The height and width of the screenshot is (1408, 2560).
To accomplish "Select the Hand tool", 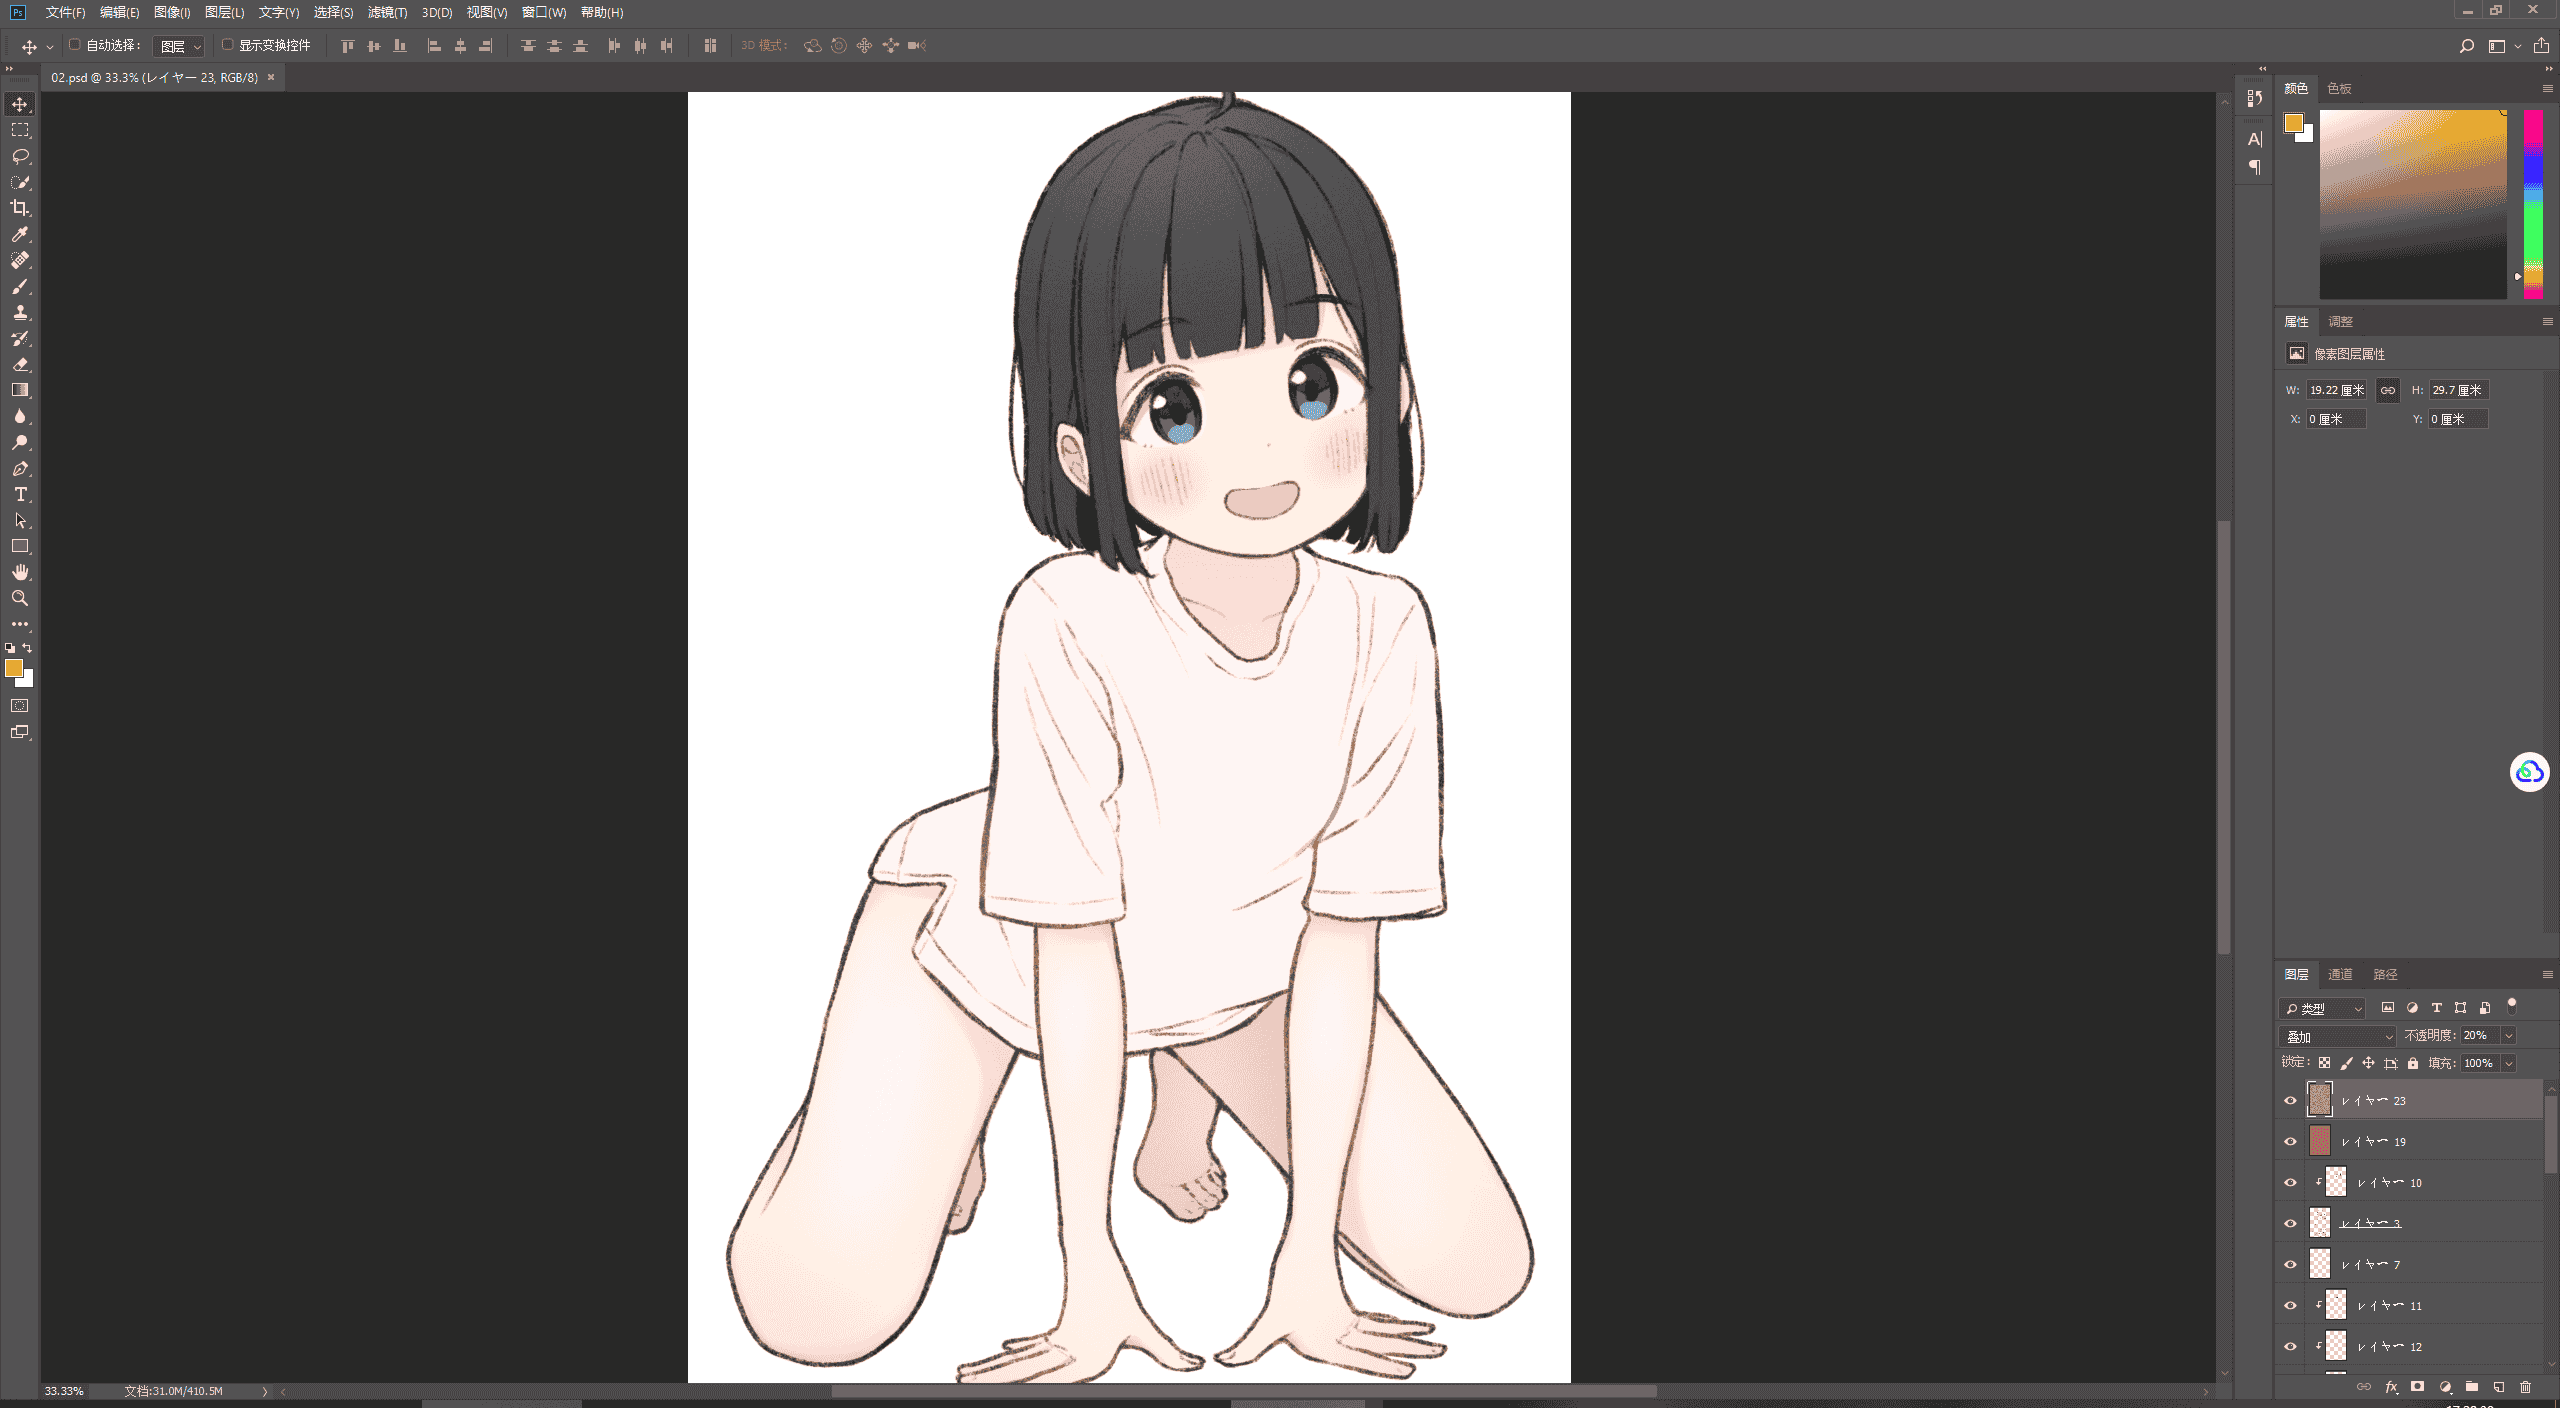I will coord(20,572).
